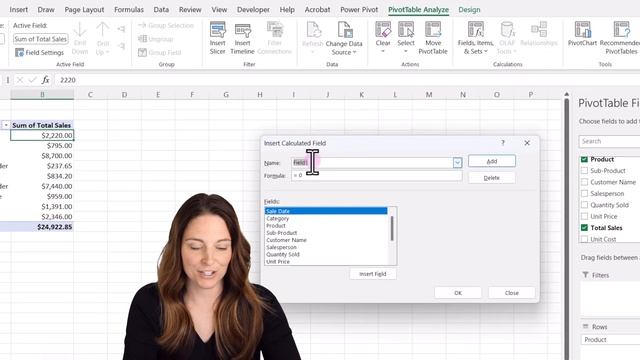Click the Insert Function fx icon

tap(45, 80)
